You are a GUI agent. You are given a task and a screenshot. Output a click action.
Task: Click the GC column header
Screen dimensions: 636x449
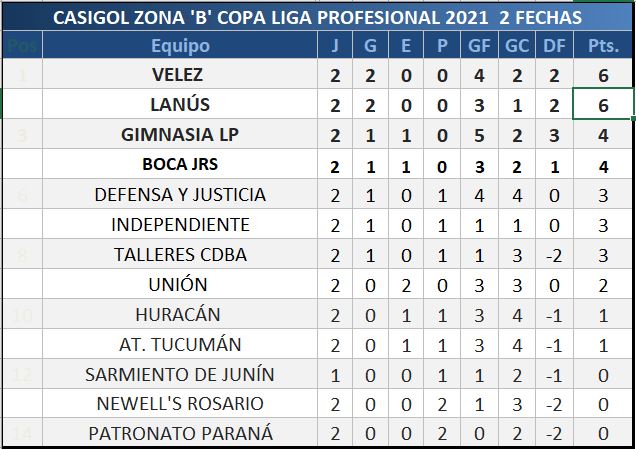point(517,45)
